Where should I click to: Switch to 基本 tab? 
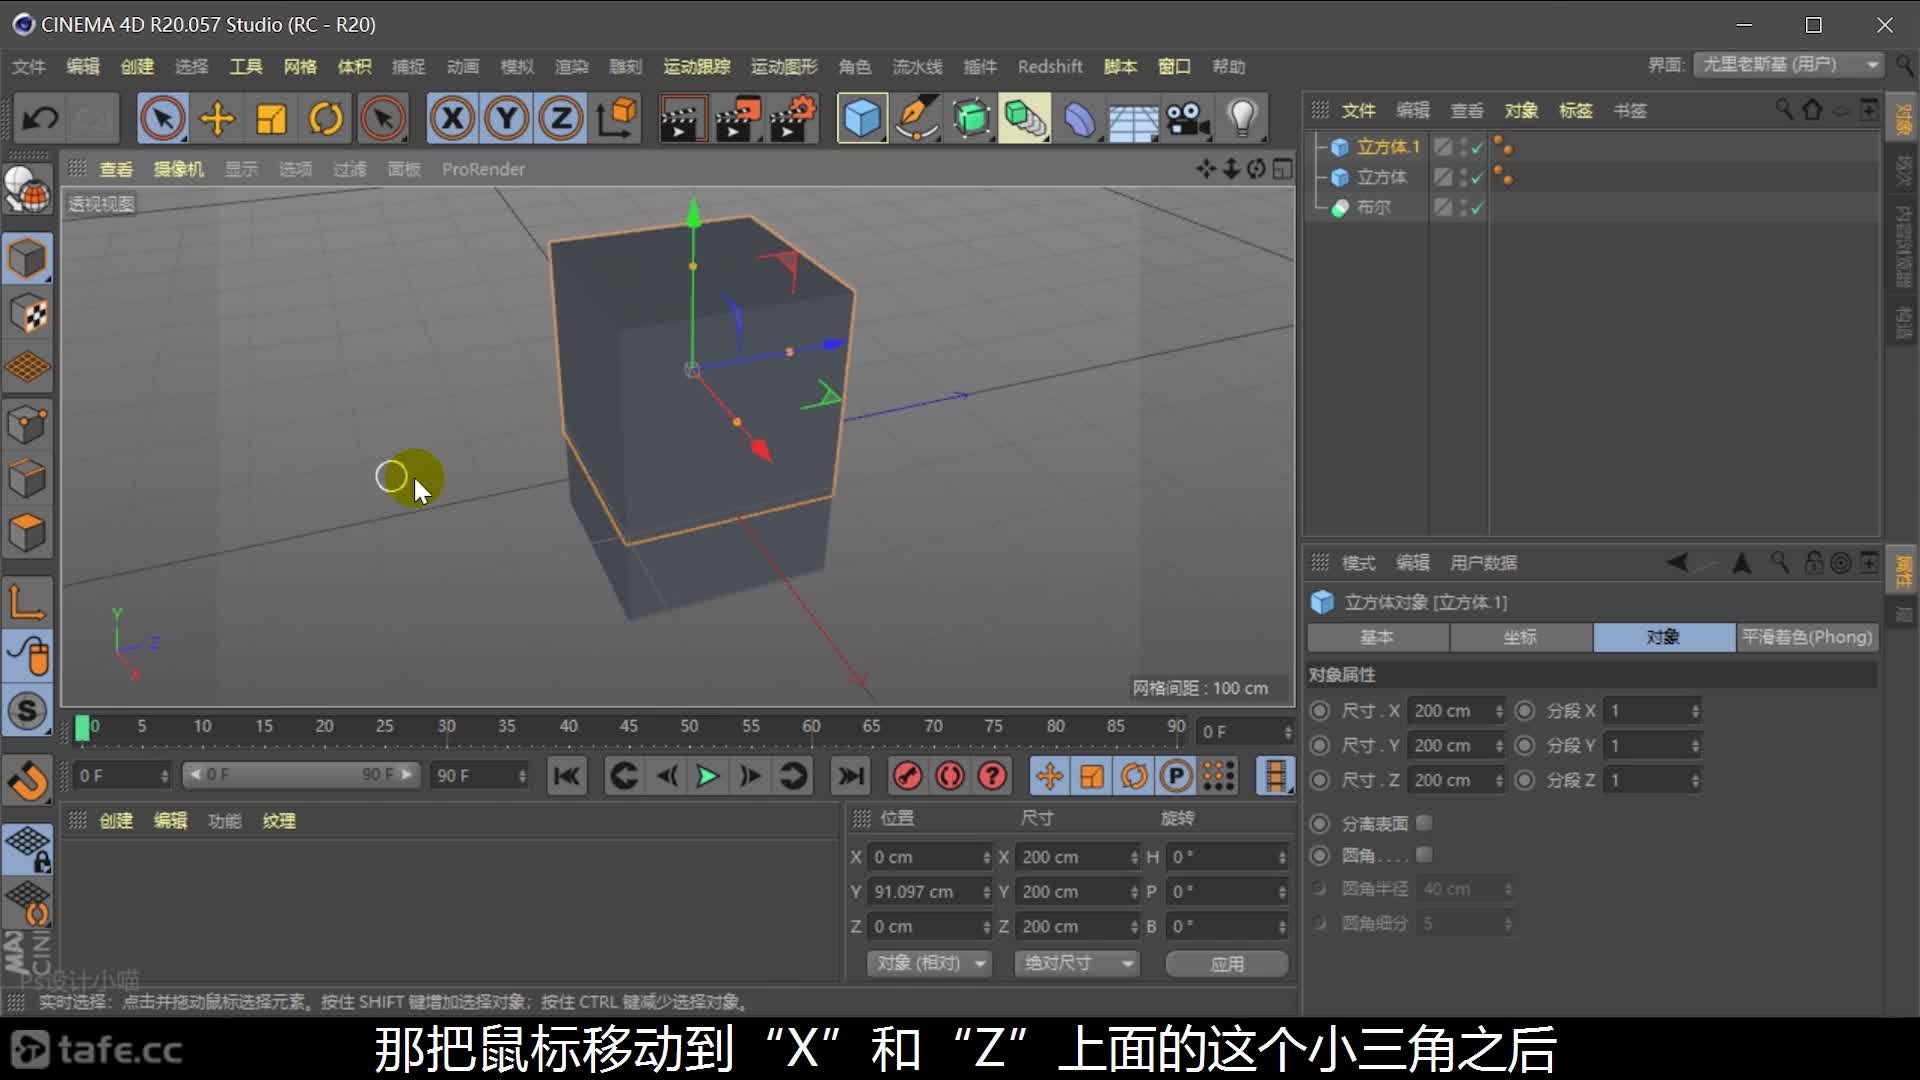1377,637
